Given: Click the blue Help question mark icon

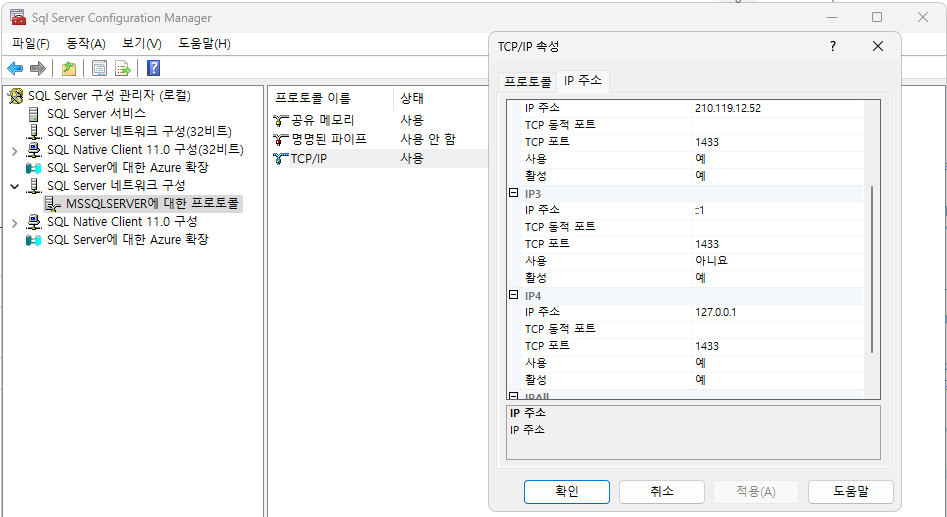Looking at the screenshot, I should pyautogui.click(x=153, y=68).
